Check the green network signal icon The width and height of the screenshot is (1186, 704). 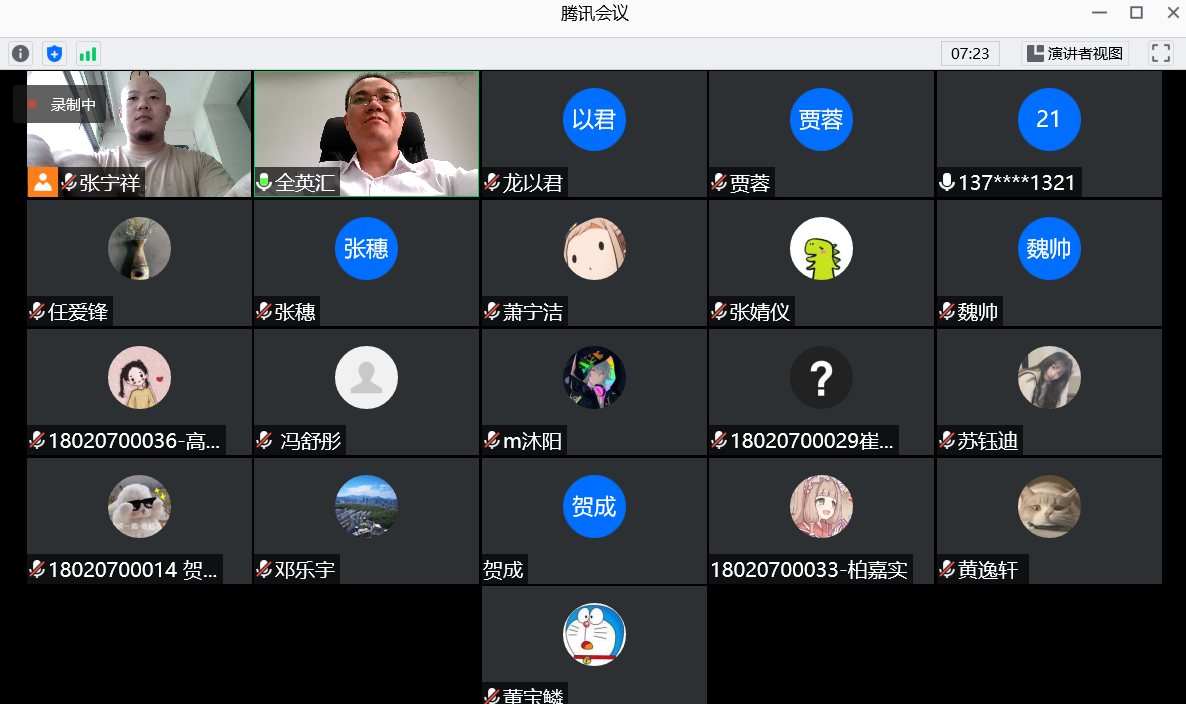[x=88, y=54]
